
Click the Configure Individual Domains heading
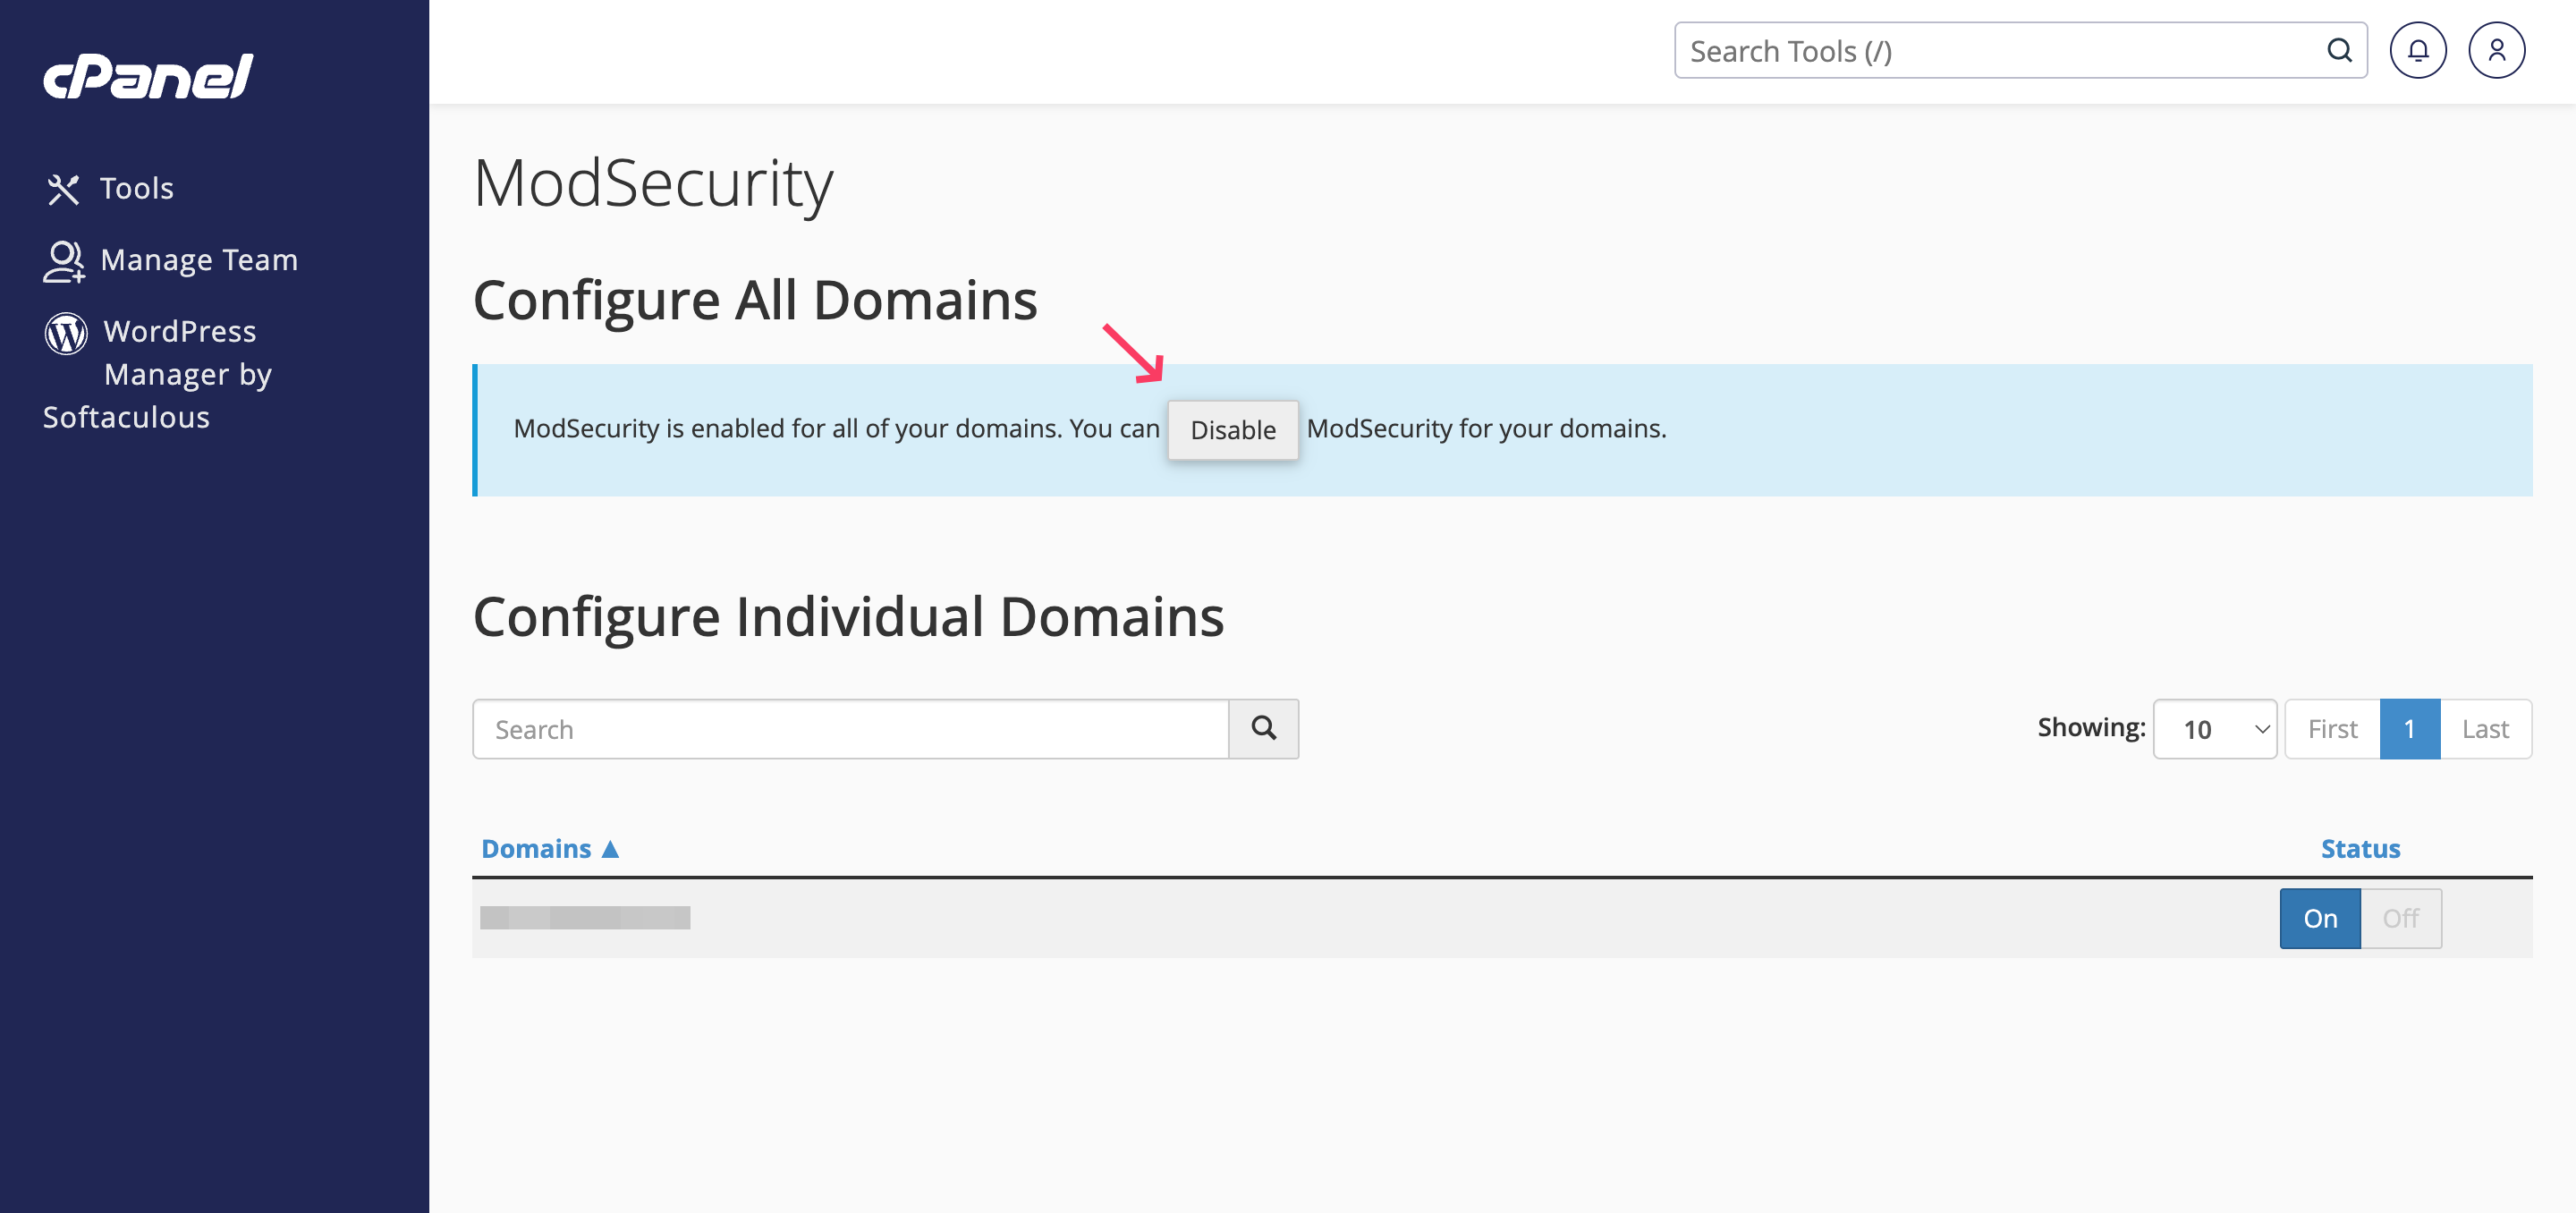[x=848, y=617]
